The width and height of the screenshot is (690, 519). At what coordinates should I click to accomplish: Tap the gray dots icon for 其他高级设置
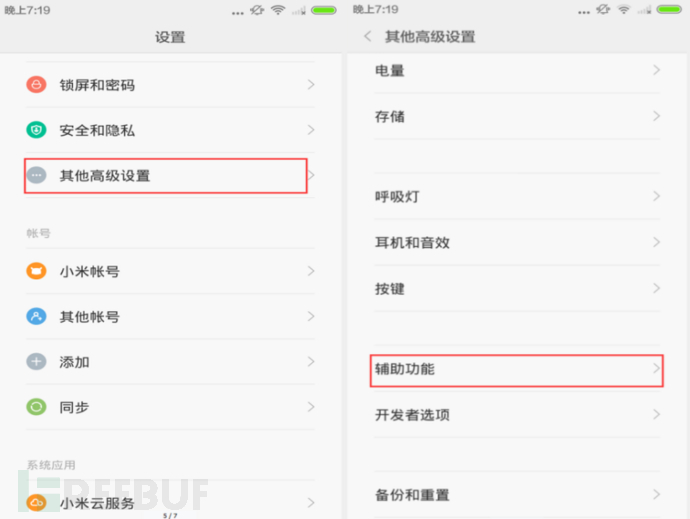[36, 175]
